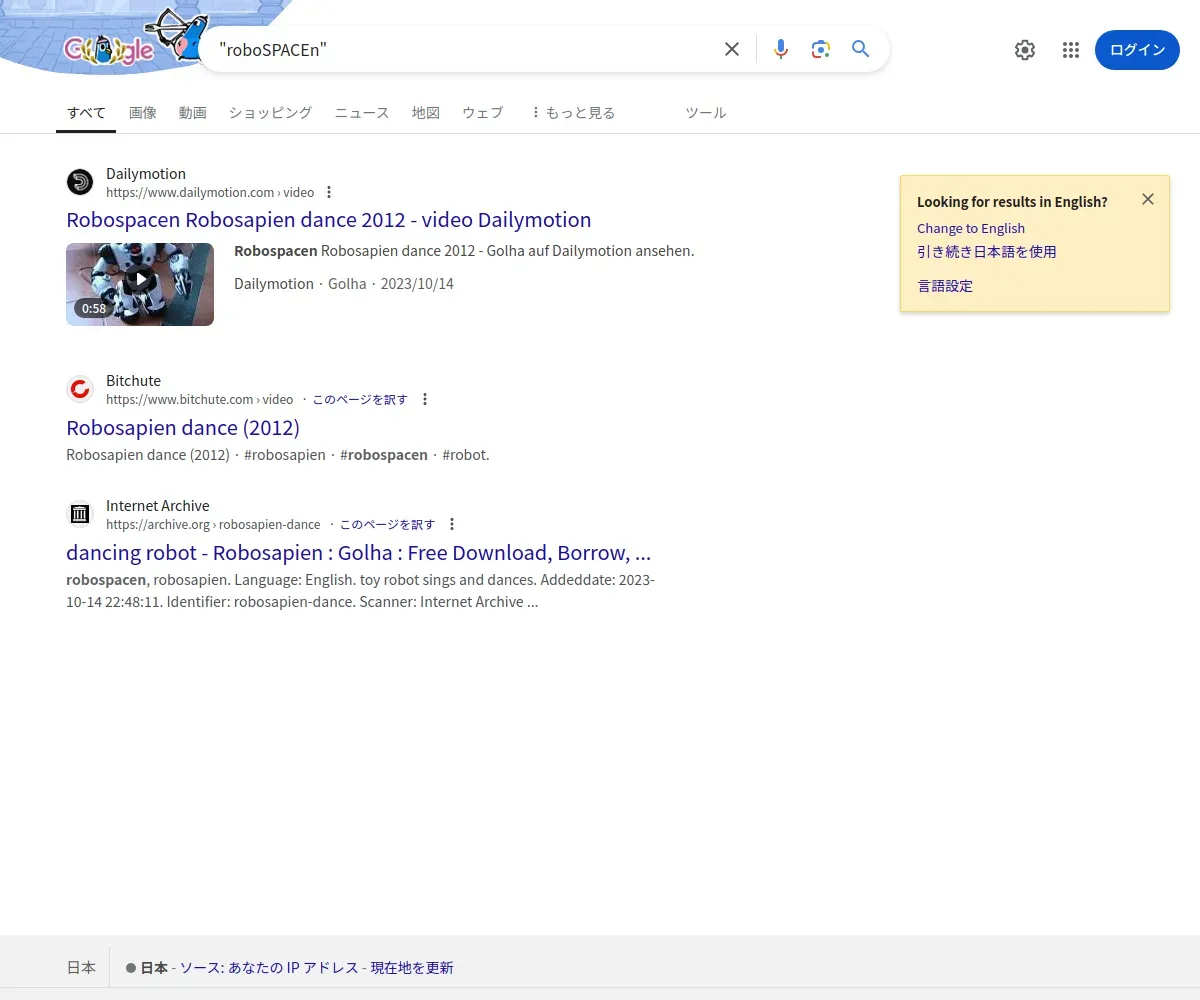Translate the Bitchute page
Image resolution: width=1200 pixels, height=1000 pixels.
[360, 399]
